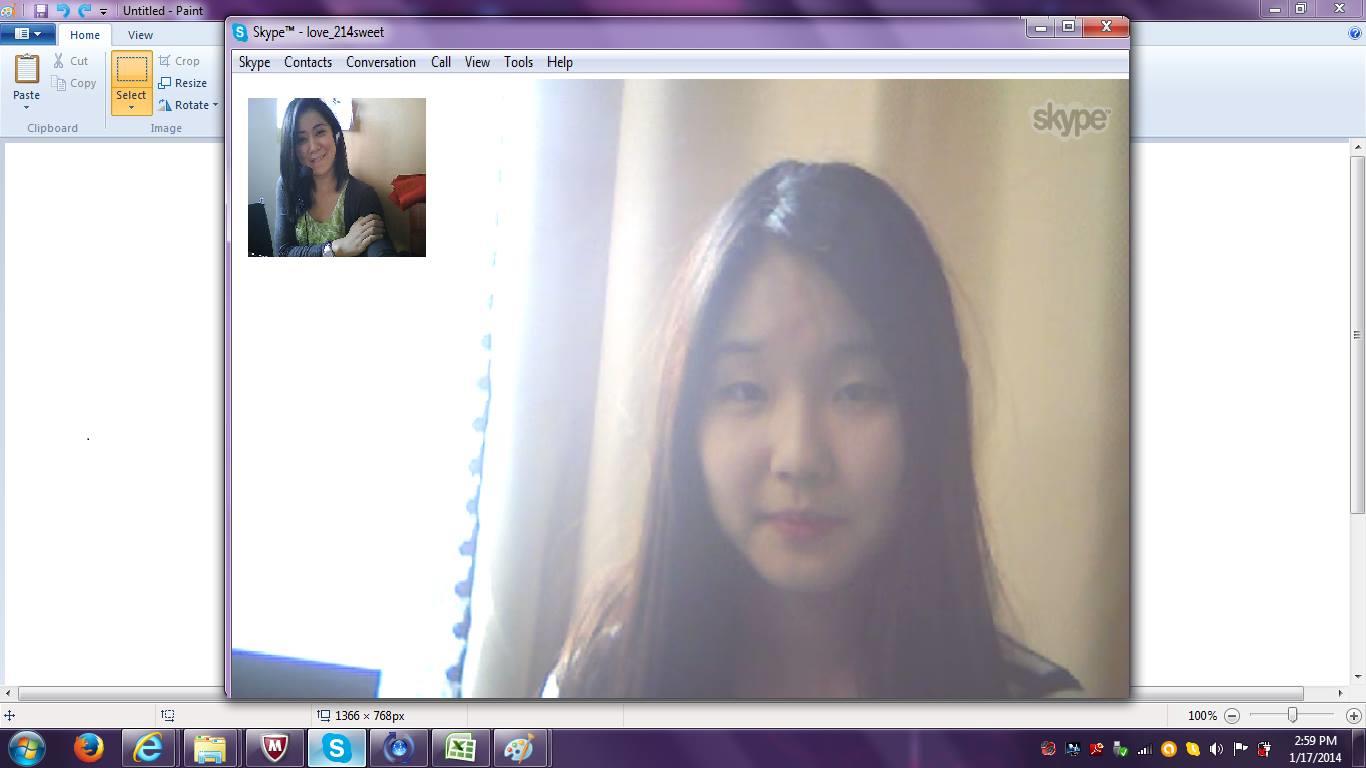Open the Contacts menu in Skype
Image resolution: width=1366 pixels, height=768 pixels.
[x=307, y=62]
